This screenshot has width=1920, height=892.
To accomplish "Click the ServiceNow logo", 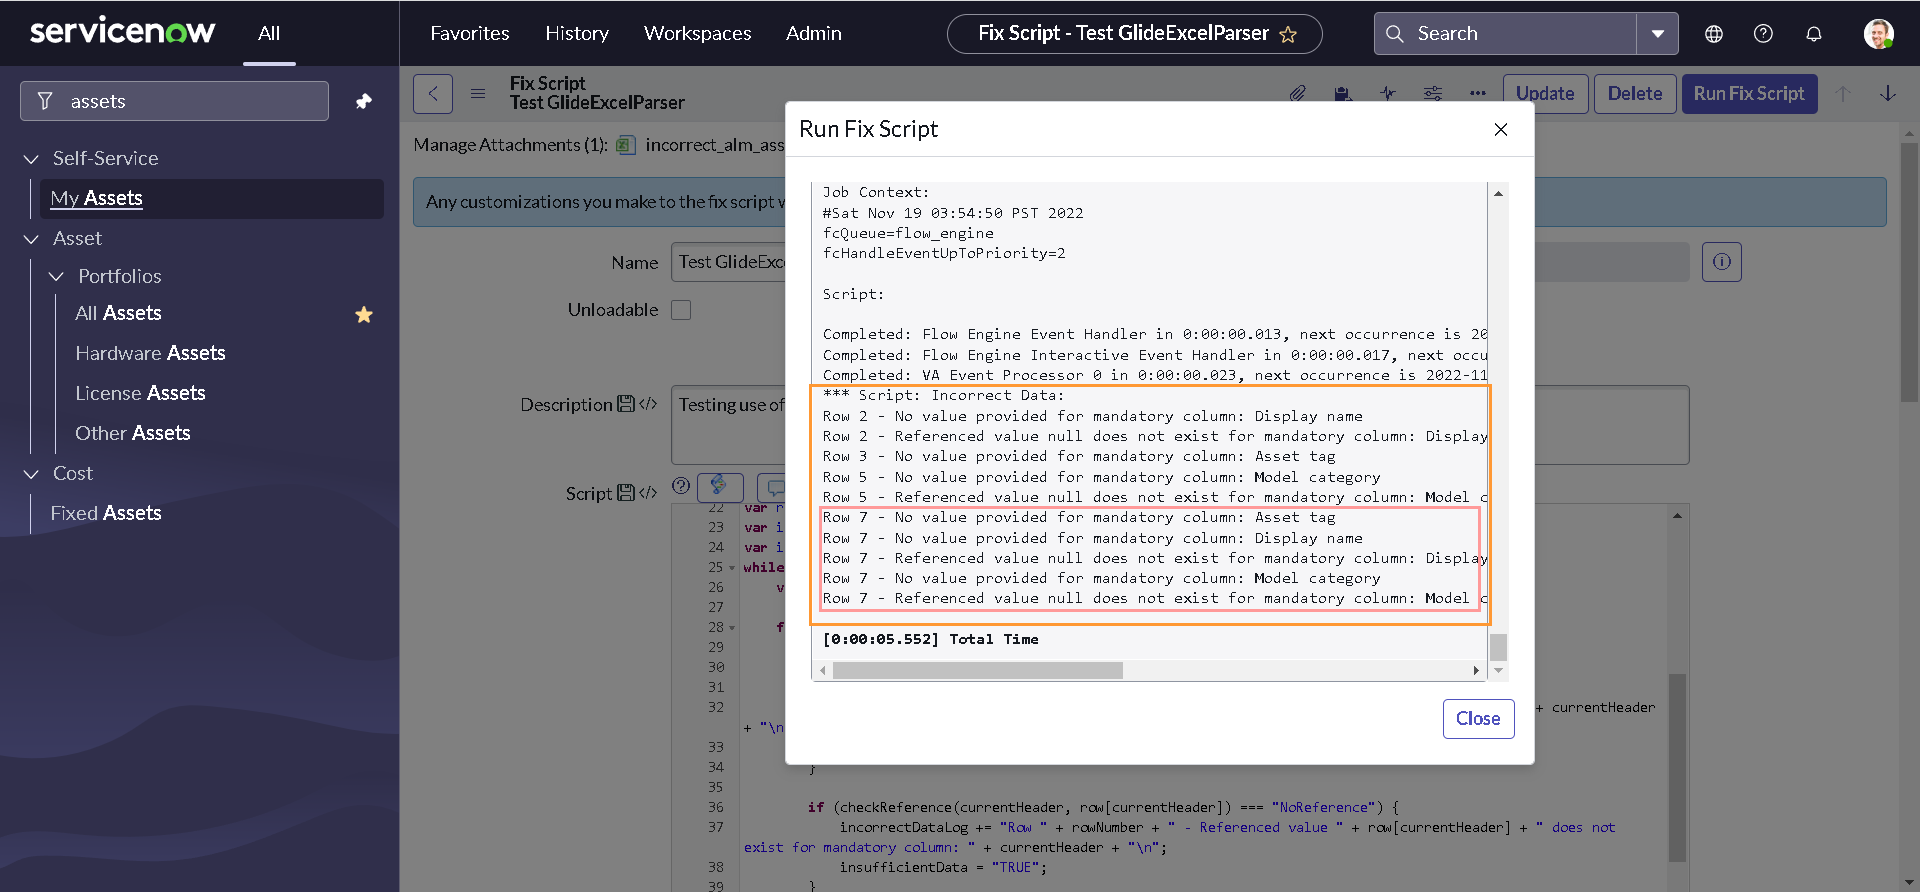I will click(122, 32).
